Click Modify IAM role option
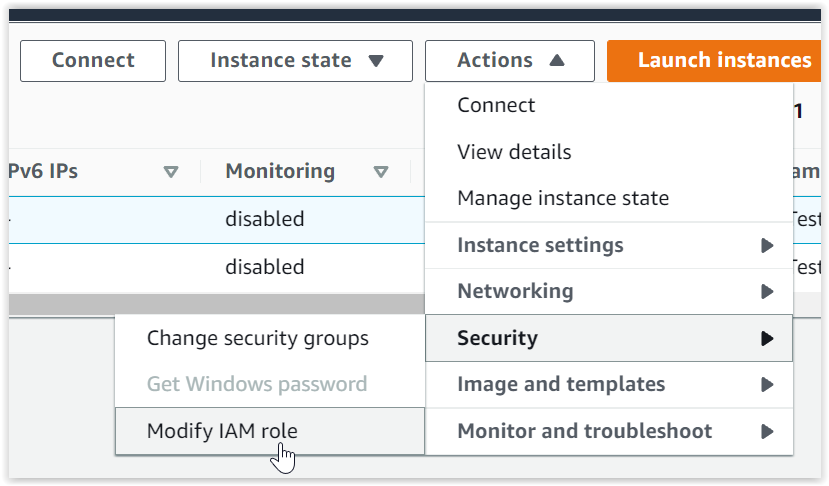The height and width of the screenshot is (486, 829). (x=222, y=431)
